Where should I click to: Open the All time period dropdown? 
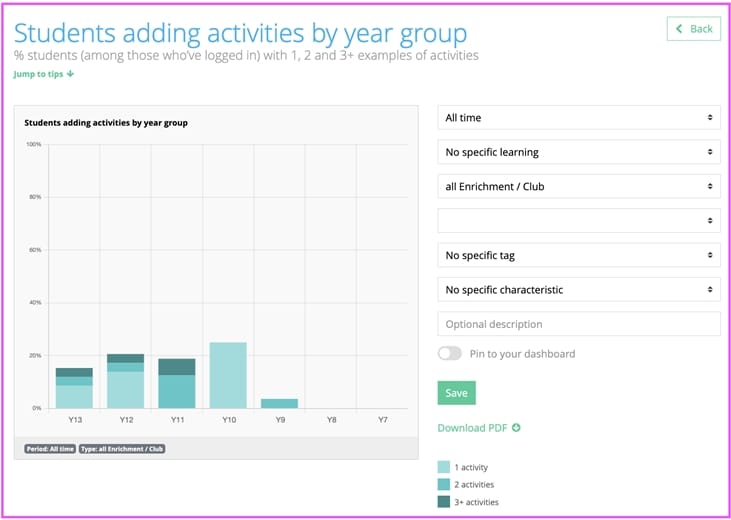[579, 118]
